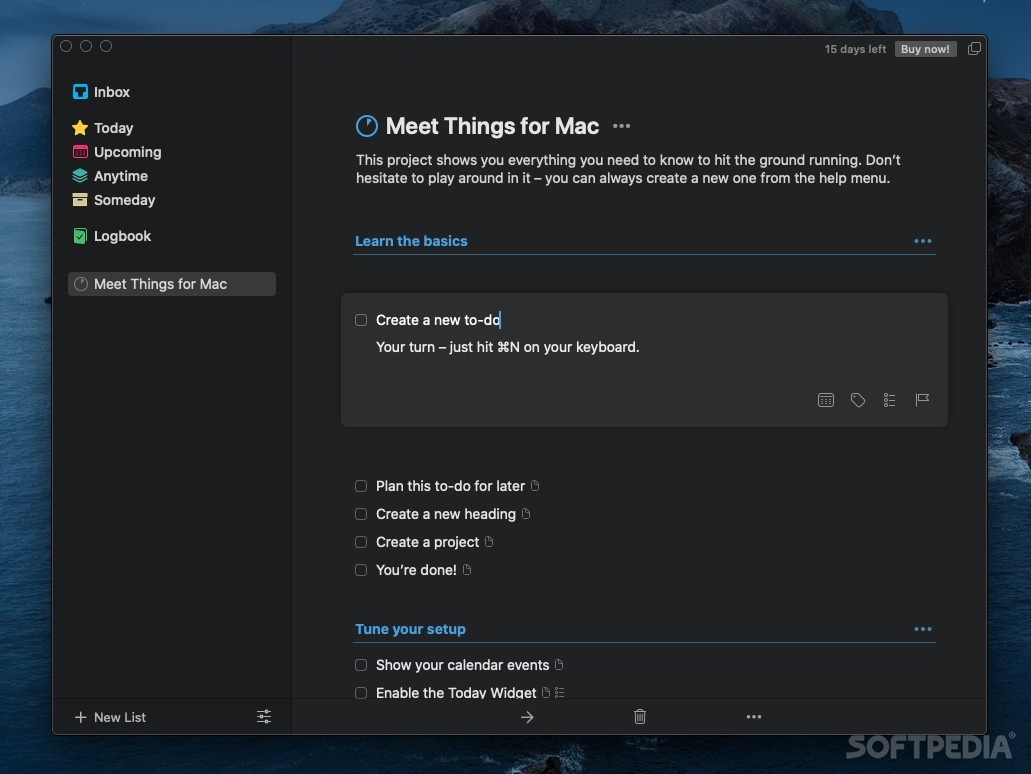Click the to-do title field Create a new to-do
This screenshot has height=774, width=1031.
pos(438,320)
